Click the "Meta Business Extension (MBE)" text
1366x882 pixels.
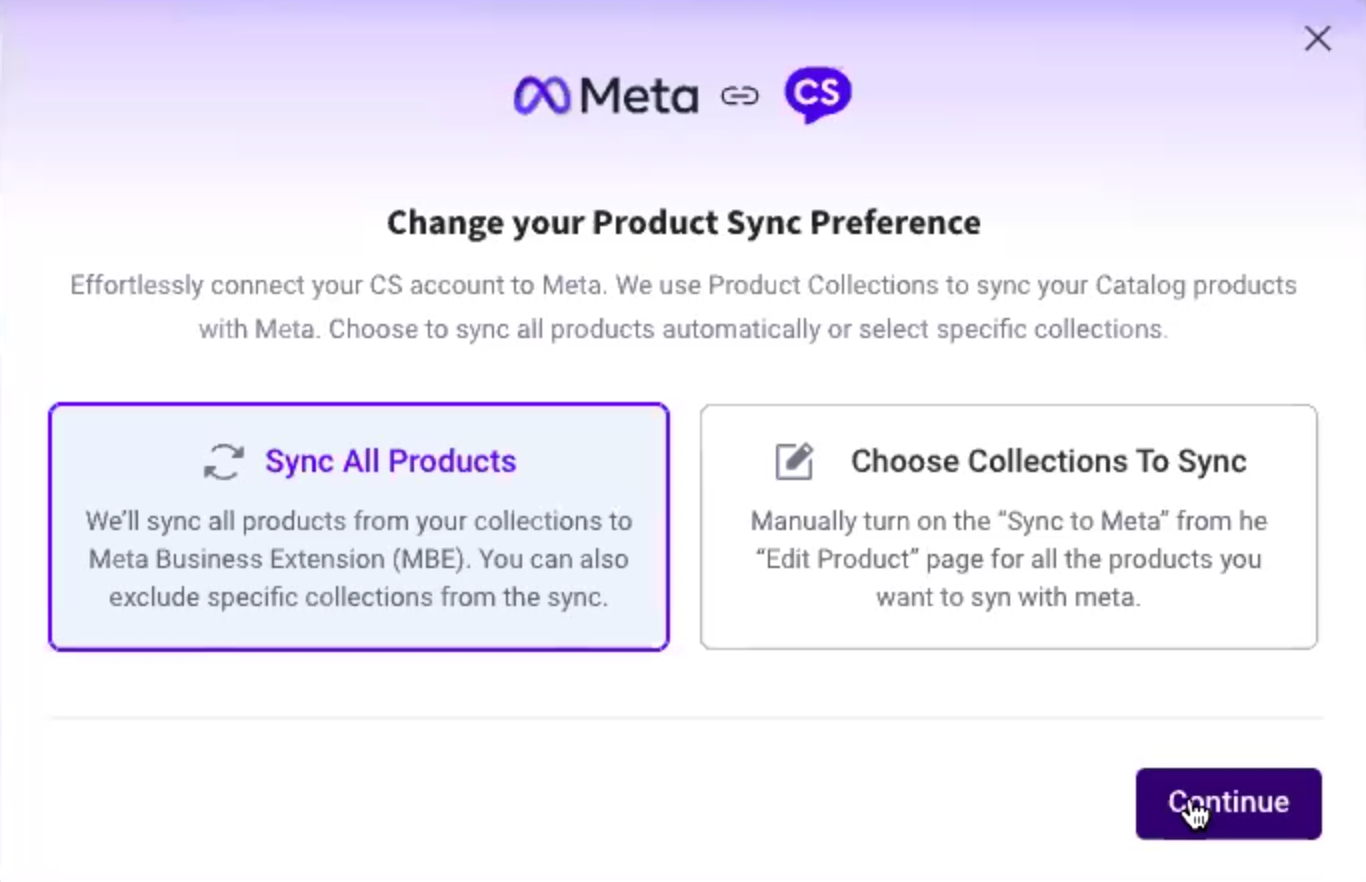(x=277, y=559)
